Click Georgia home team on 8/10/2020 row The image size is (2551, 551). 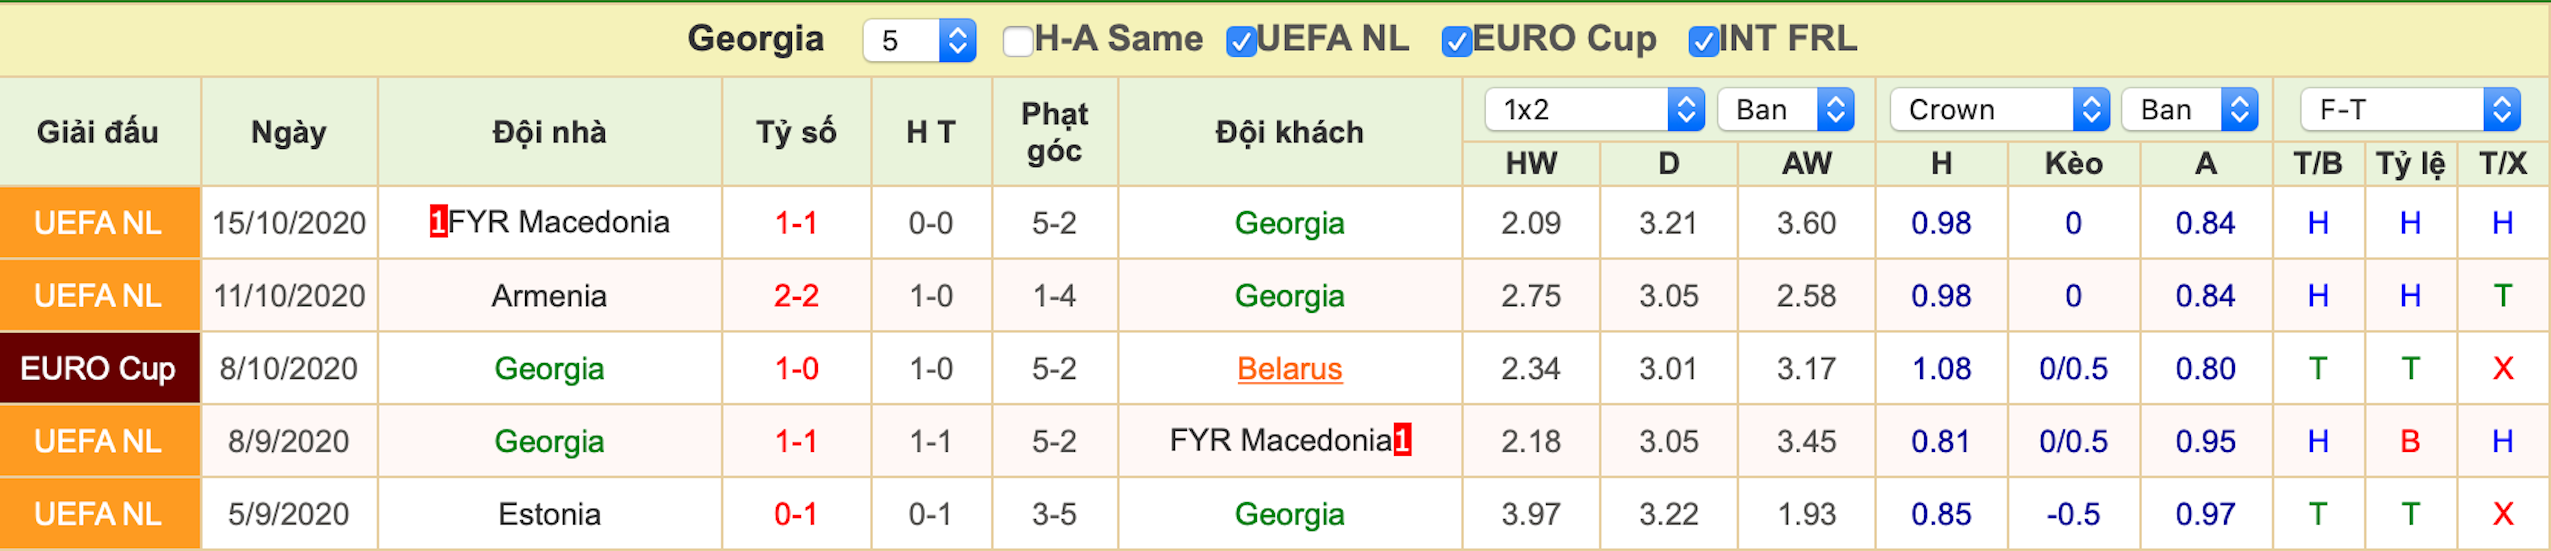(x=549, y=369)
